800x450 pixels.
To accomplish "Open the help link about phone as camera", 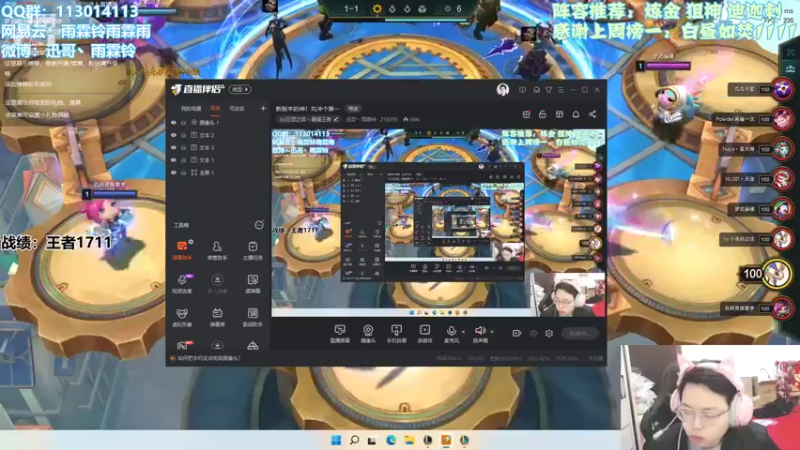I will [209, 359].
